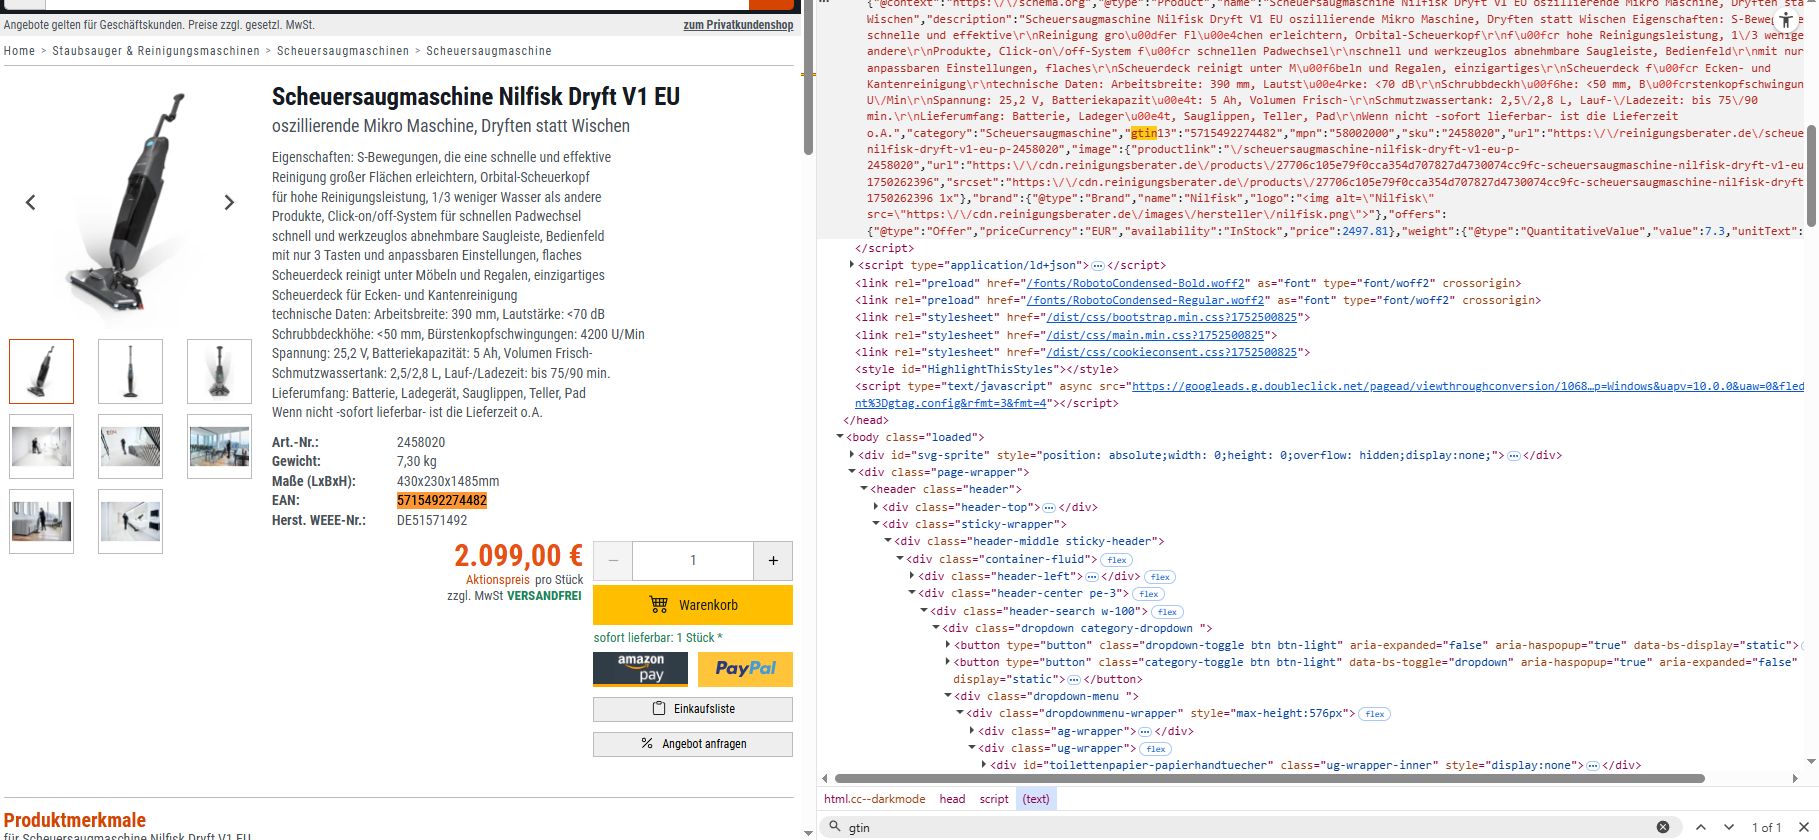This screenshot has height=840, width=1819.
Task: Select the middle thumbnail in second row
Action: 130,446
